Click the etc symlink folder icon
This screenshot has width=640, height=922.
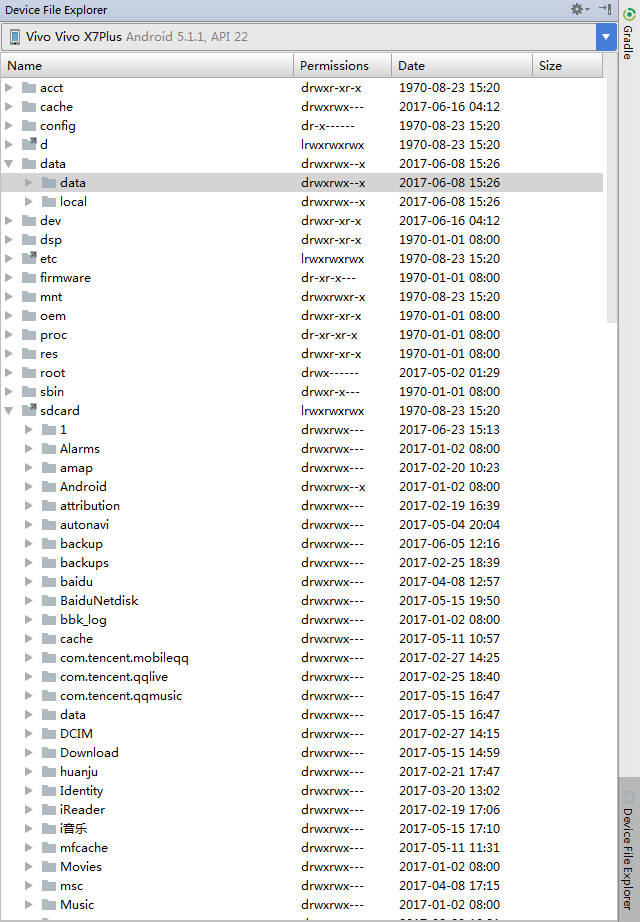click(29, 258)
